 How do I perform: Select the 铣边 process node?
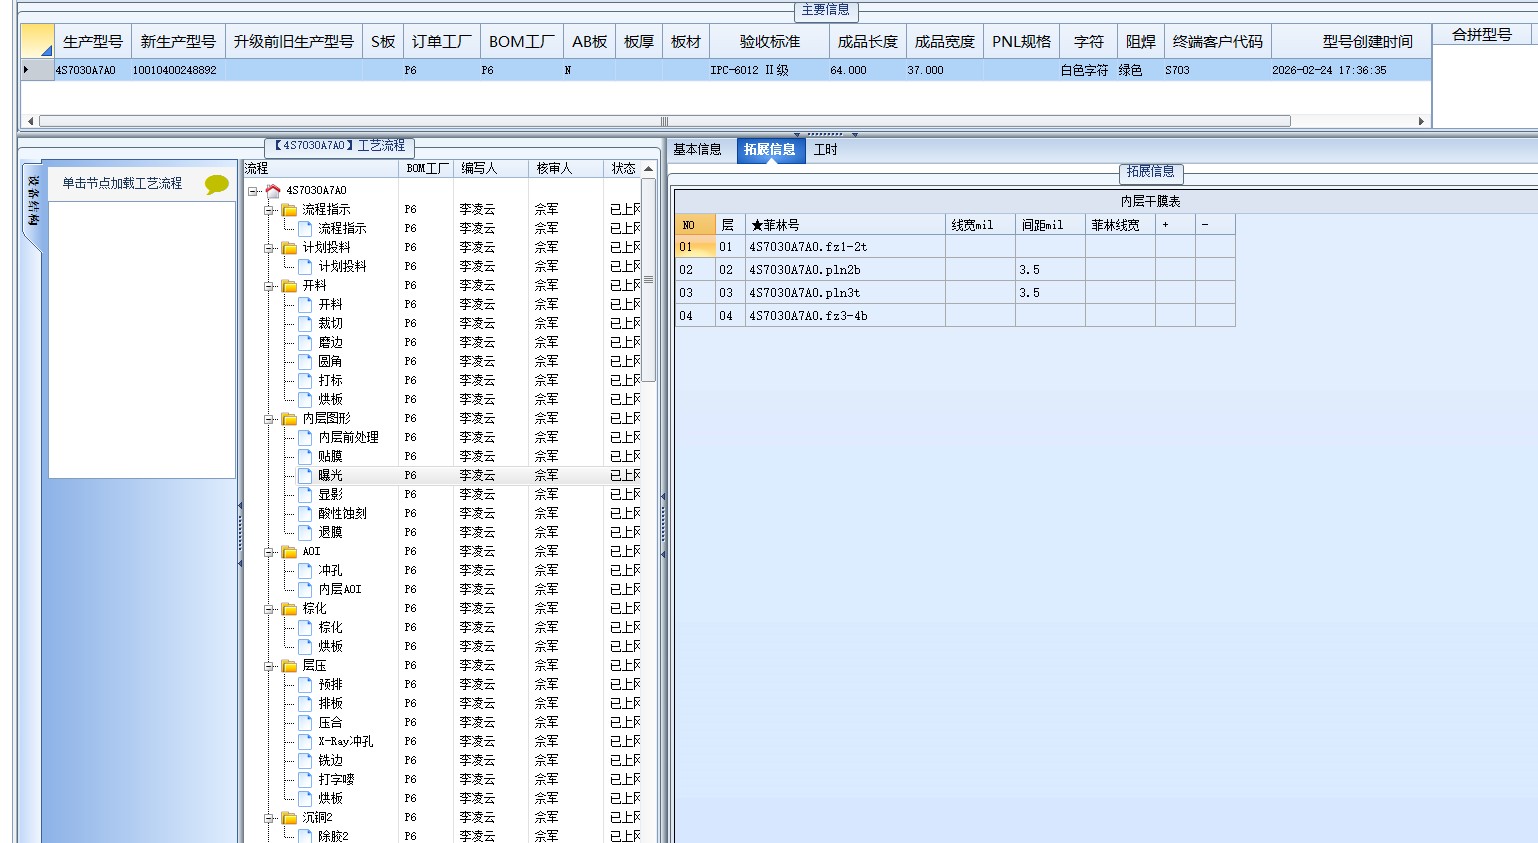tap(331, 761)
